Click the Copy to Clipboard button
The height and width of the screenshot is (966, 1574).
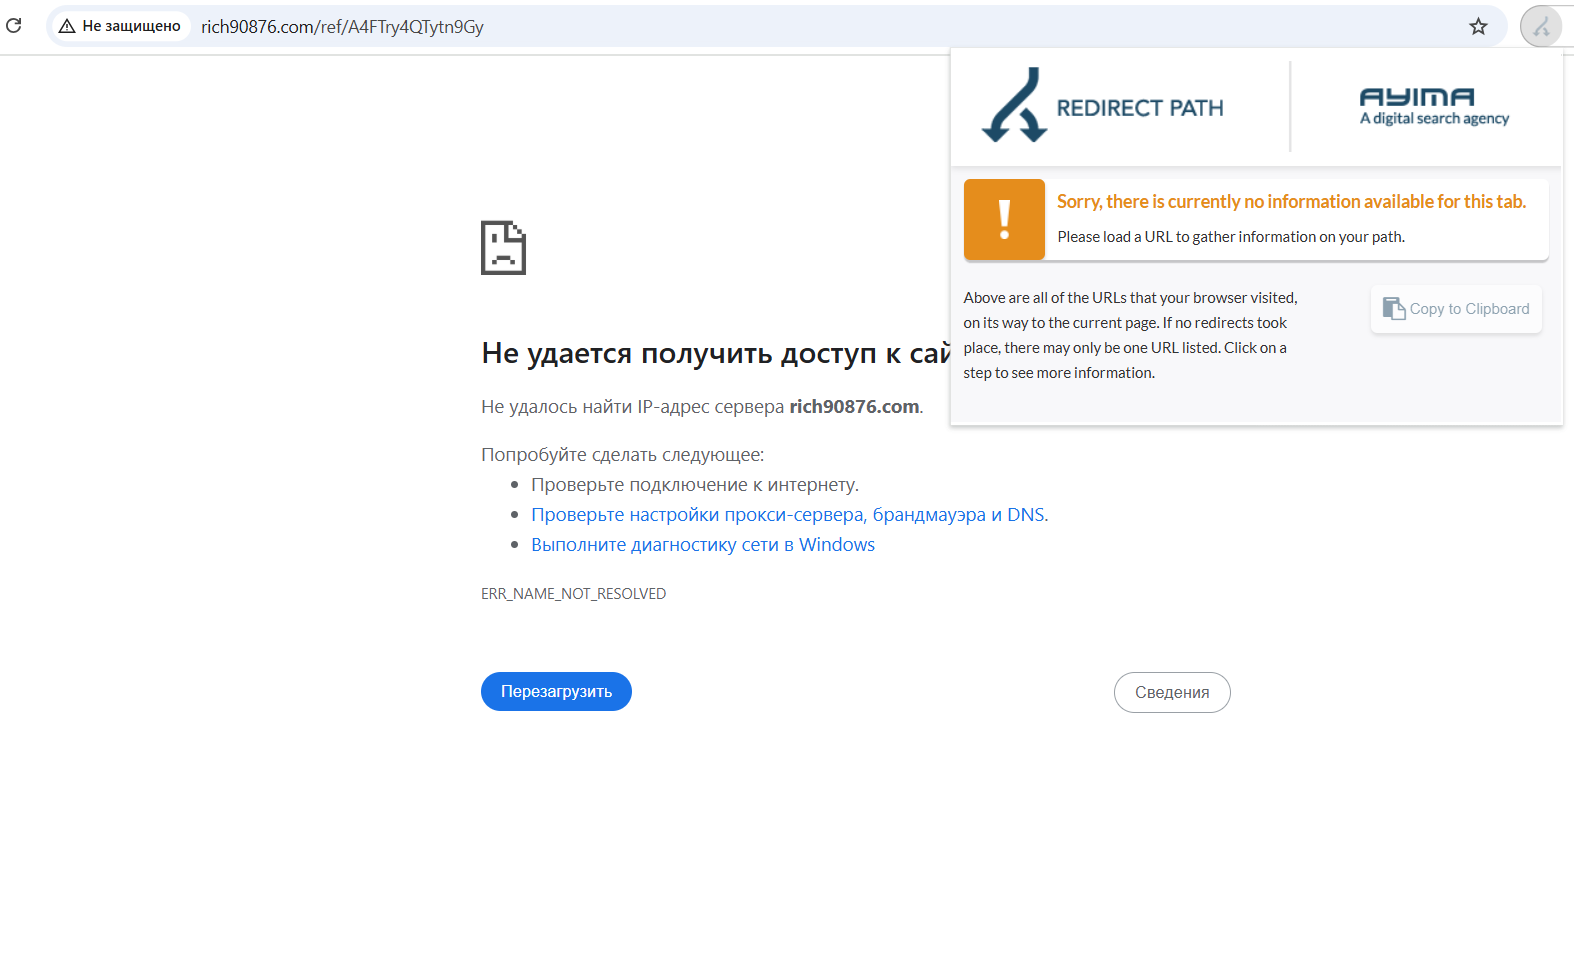1456,309
